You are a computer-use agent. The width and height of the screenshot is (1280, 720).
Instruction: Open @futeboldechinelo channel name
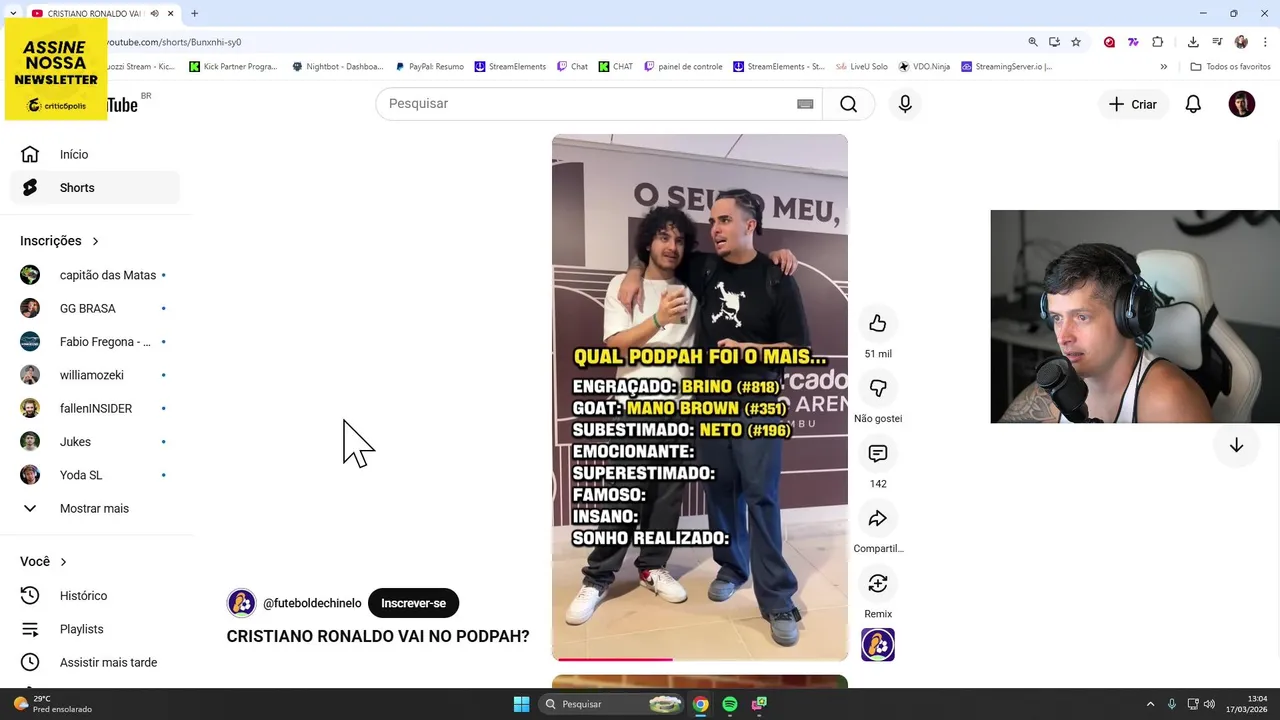click(x=312, y=603)
